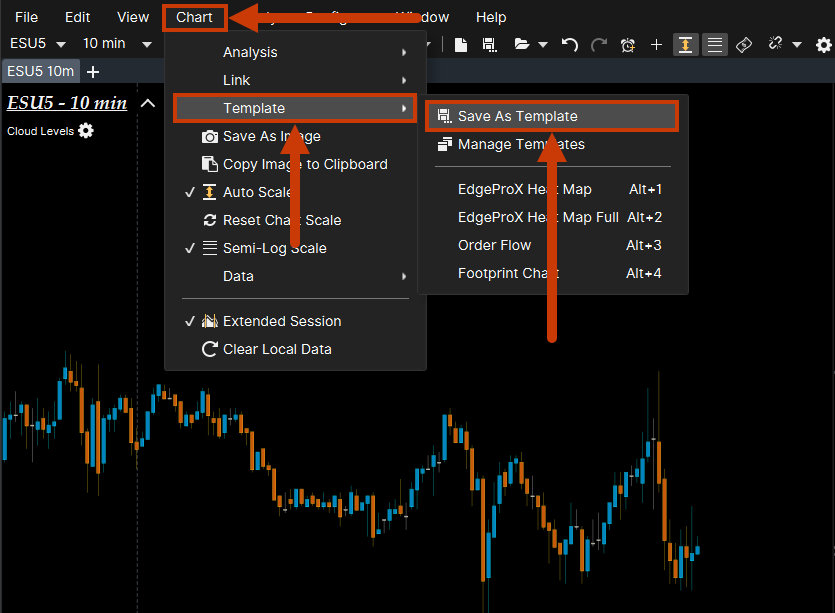835x613 pixels.
Task: Open Cloud Levels settings gear
Action: click(x=86, y=131)
